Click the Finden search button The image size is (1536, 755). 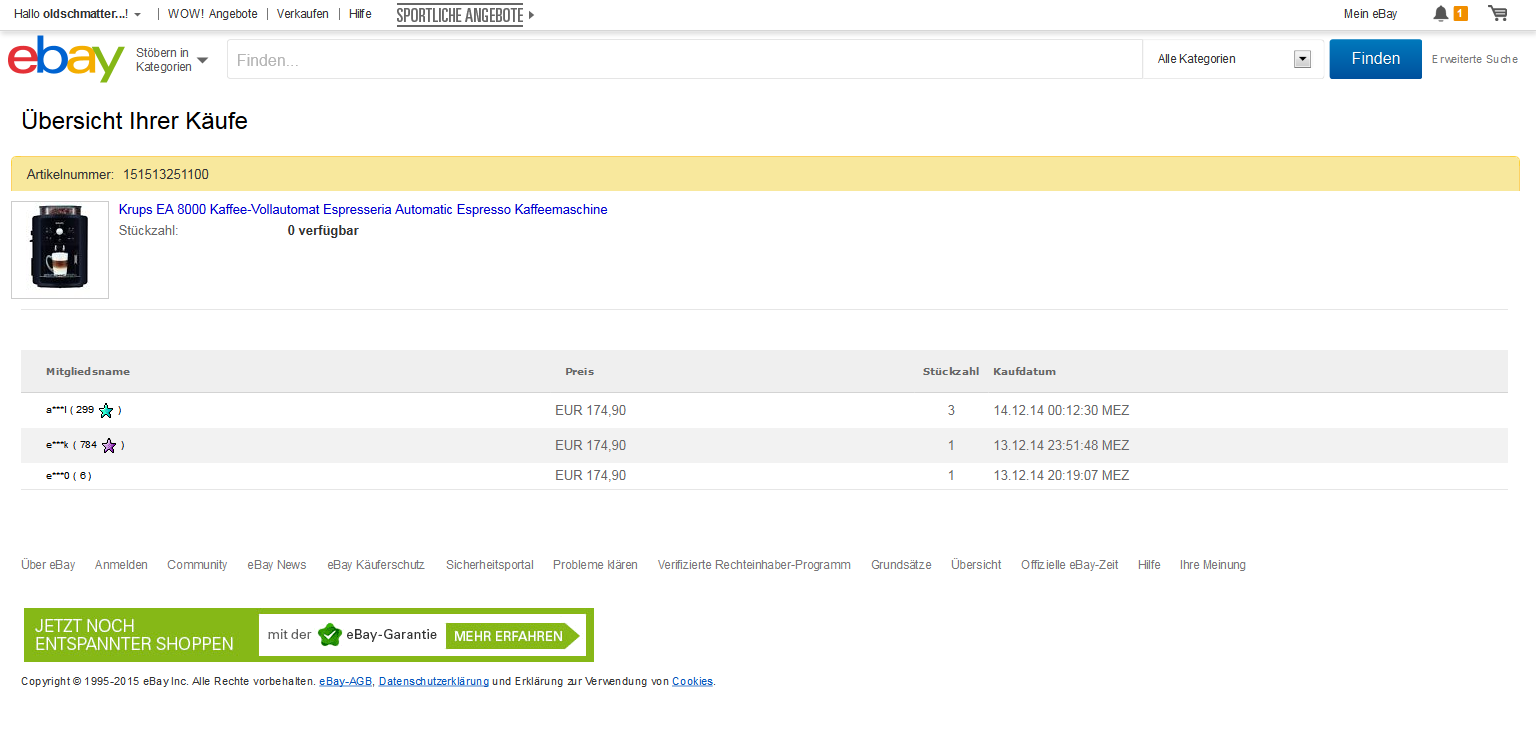1375,59
